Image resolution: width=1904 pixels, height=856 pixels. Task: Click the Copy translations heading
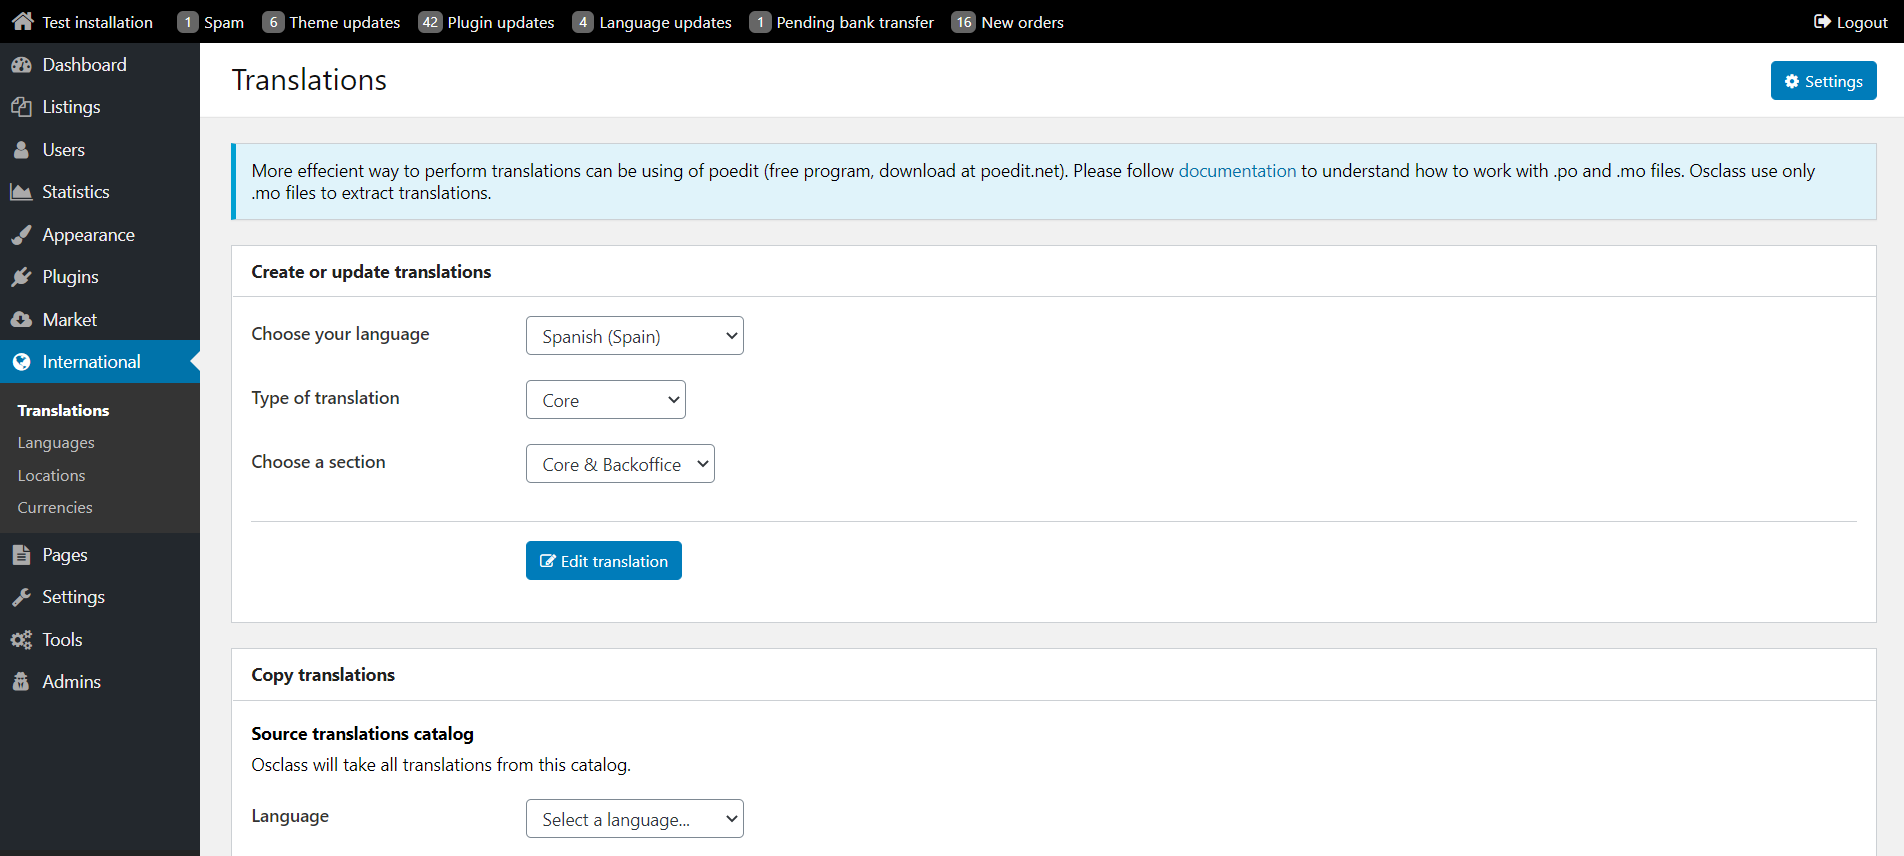click(x=323, y=675)
